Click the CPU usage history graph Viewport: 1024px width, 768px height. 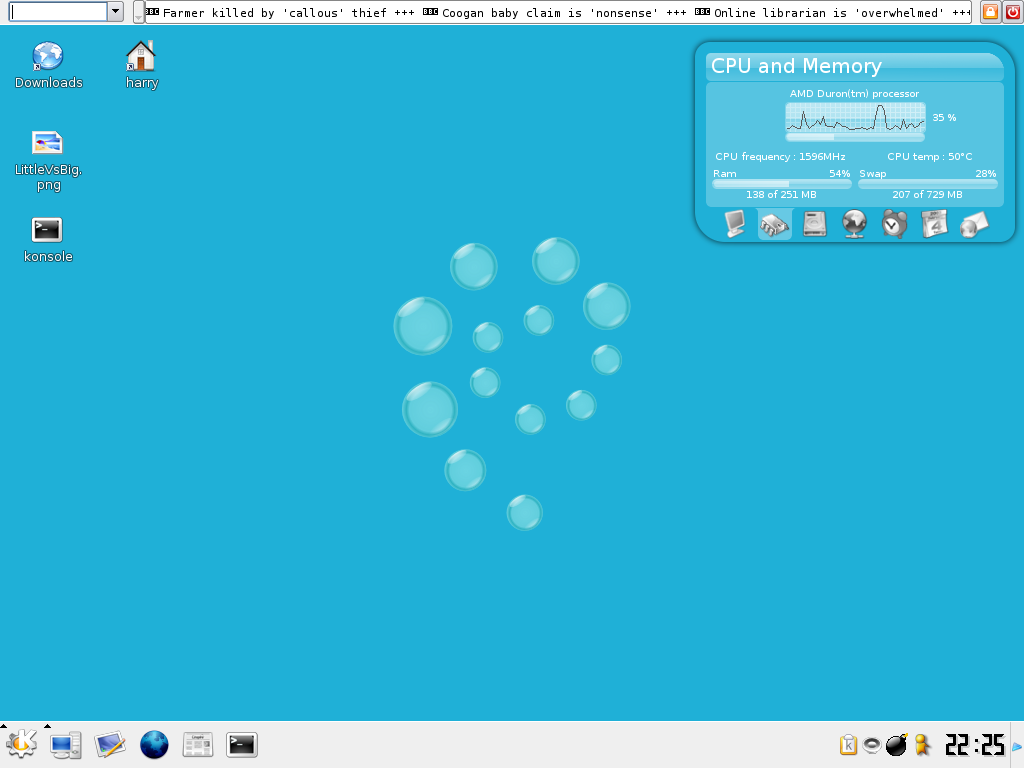[x=855, y=118]
